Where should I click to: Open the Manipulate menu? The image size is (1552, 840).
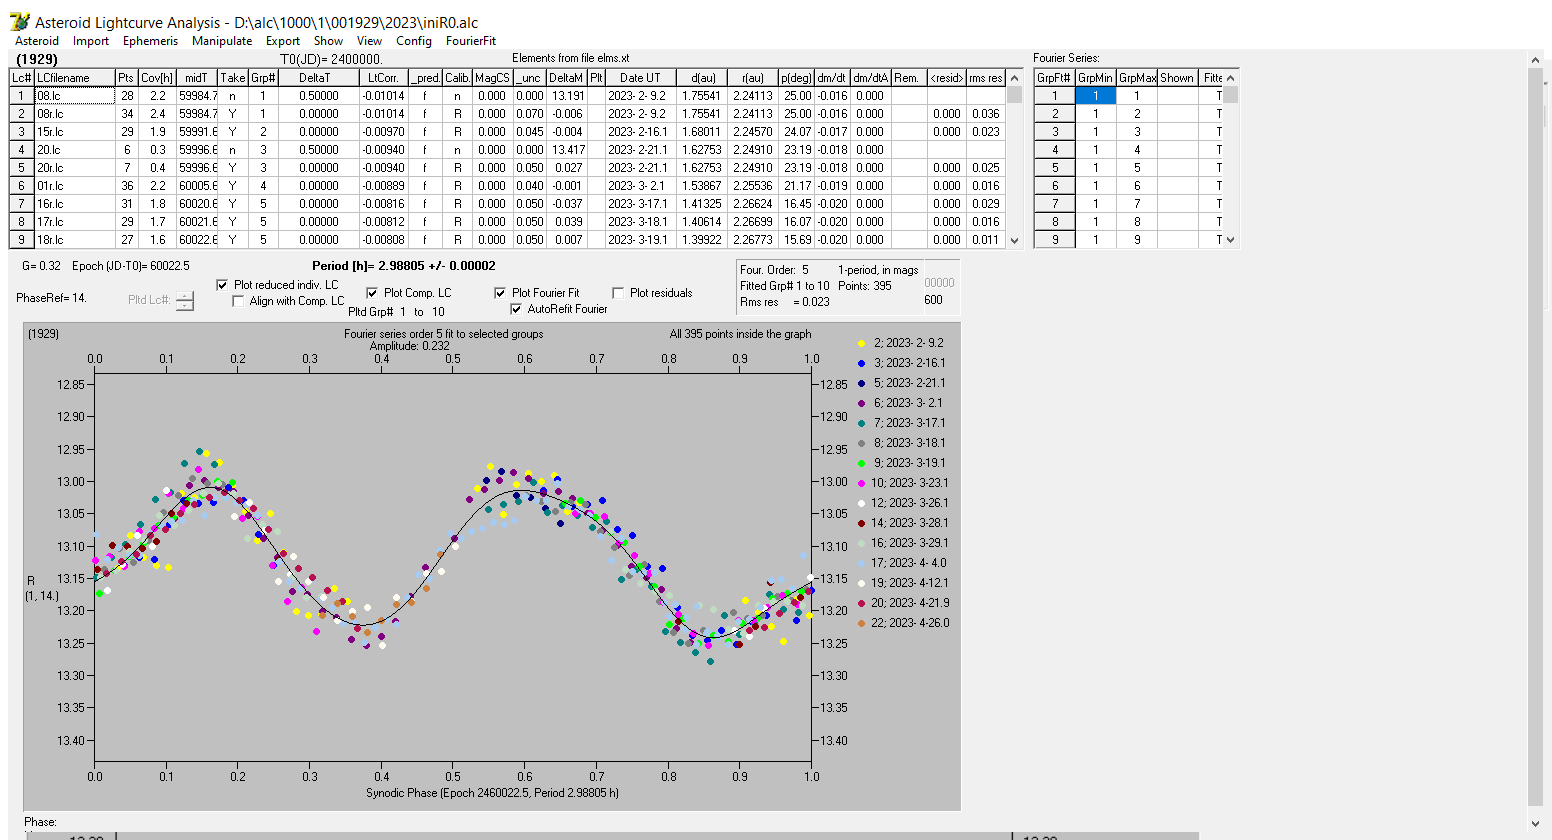[222, 41]
